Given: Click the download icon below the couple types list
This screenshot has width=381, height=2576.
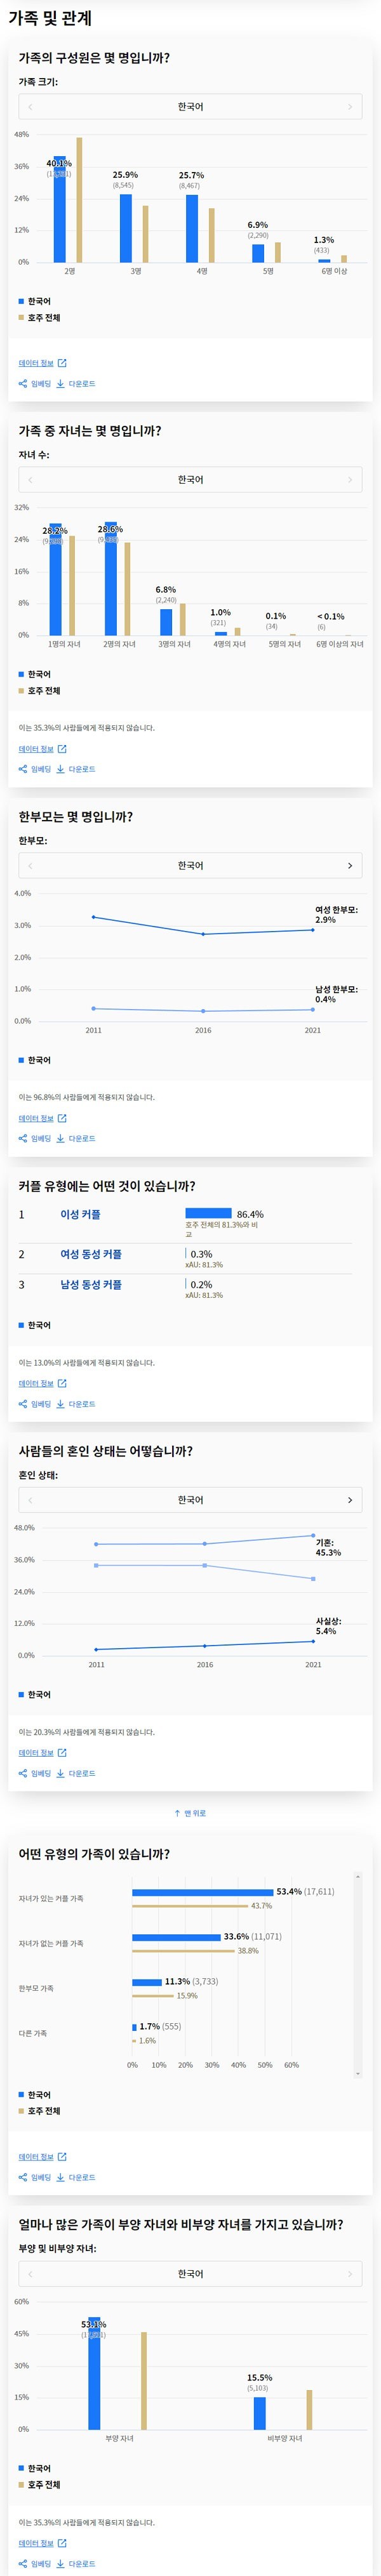Looking at the screenshot, I should coord(61,1404).
